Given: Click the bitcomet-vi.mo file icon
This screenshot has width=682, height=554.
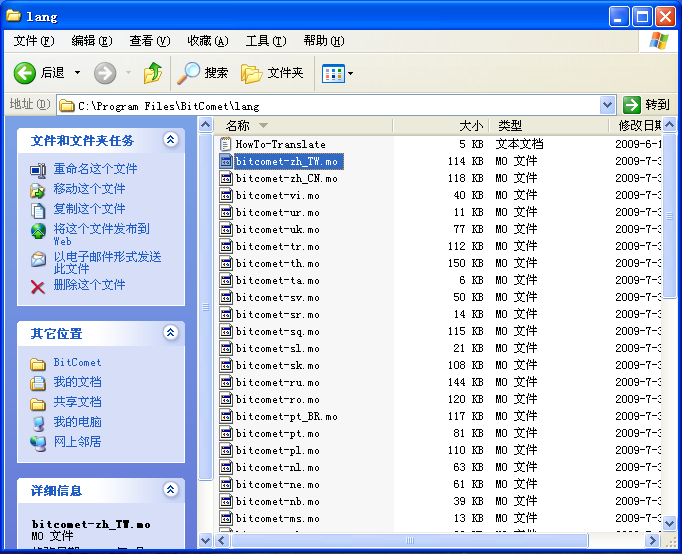Looking at the screenshot, I should click(226, 195).
